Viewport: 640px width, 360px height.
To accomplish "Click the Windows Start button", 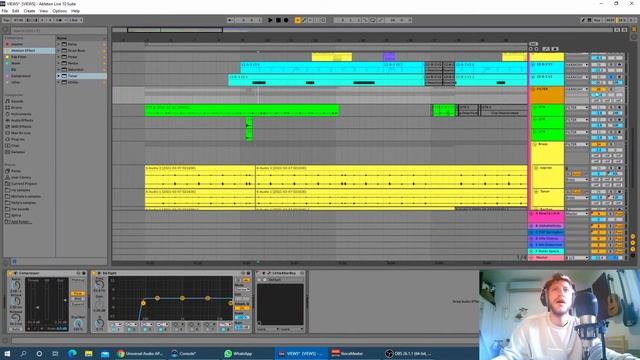I will point(7,353).
